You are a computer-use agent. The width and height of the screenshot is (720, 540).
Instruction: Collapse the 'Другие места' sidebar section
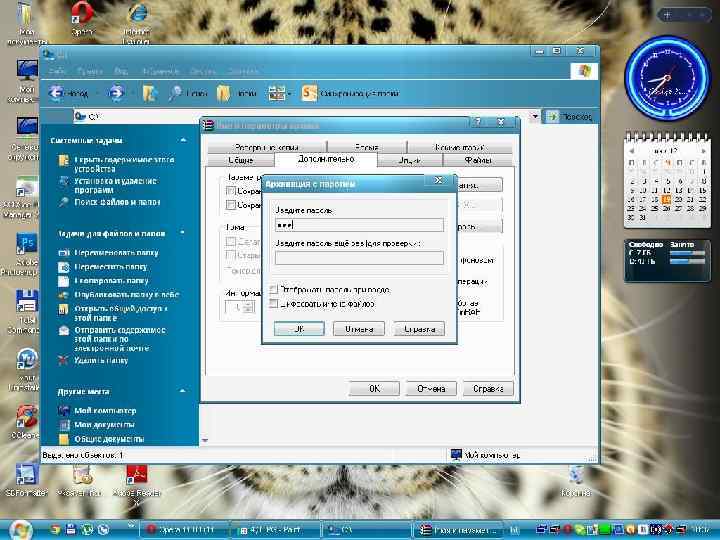point(183,391)
